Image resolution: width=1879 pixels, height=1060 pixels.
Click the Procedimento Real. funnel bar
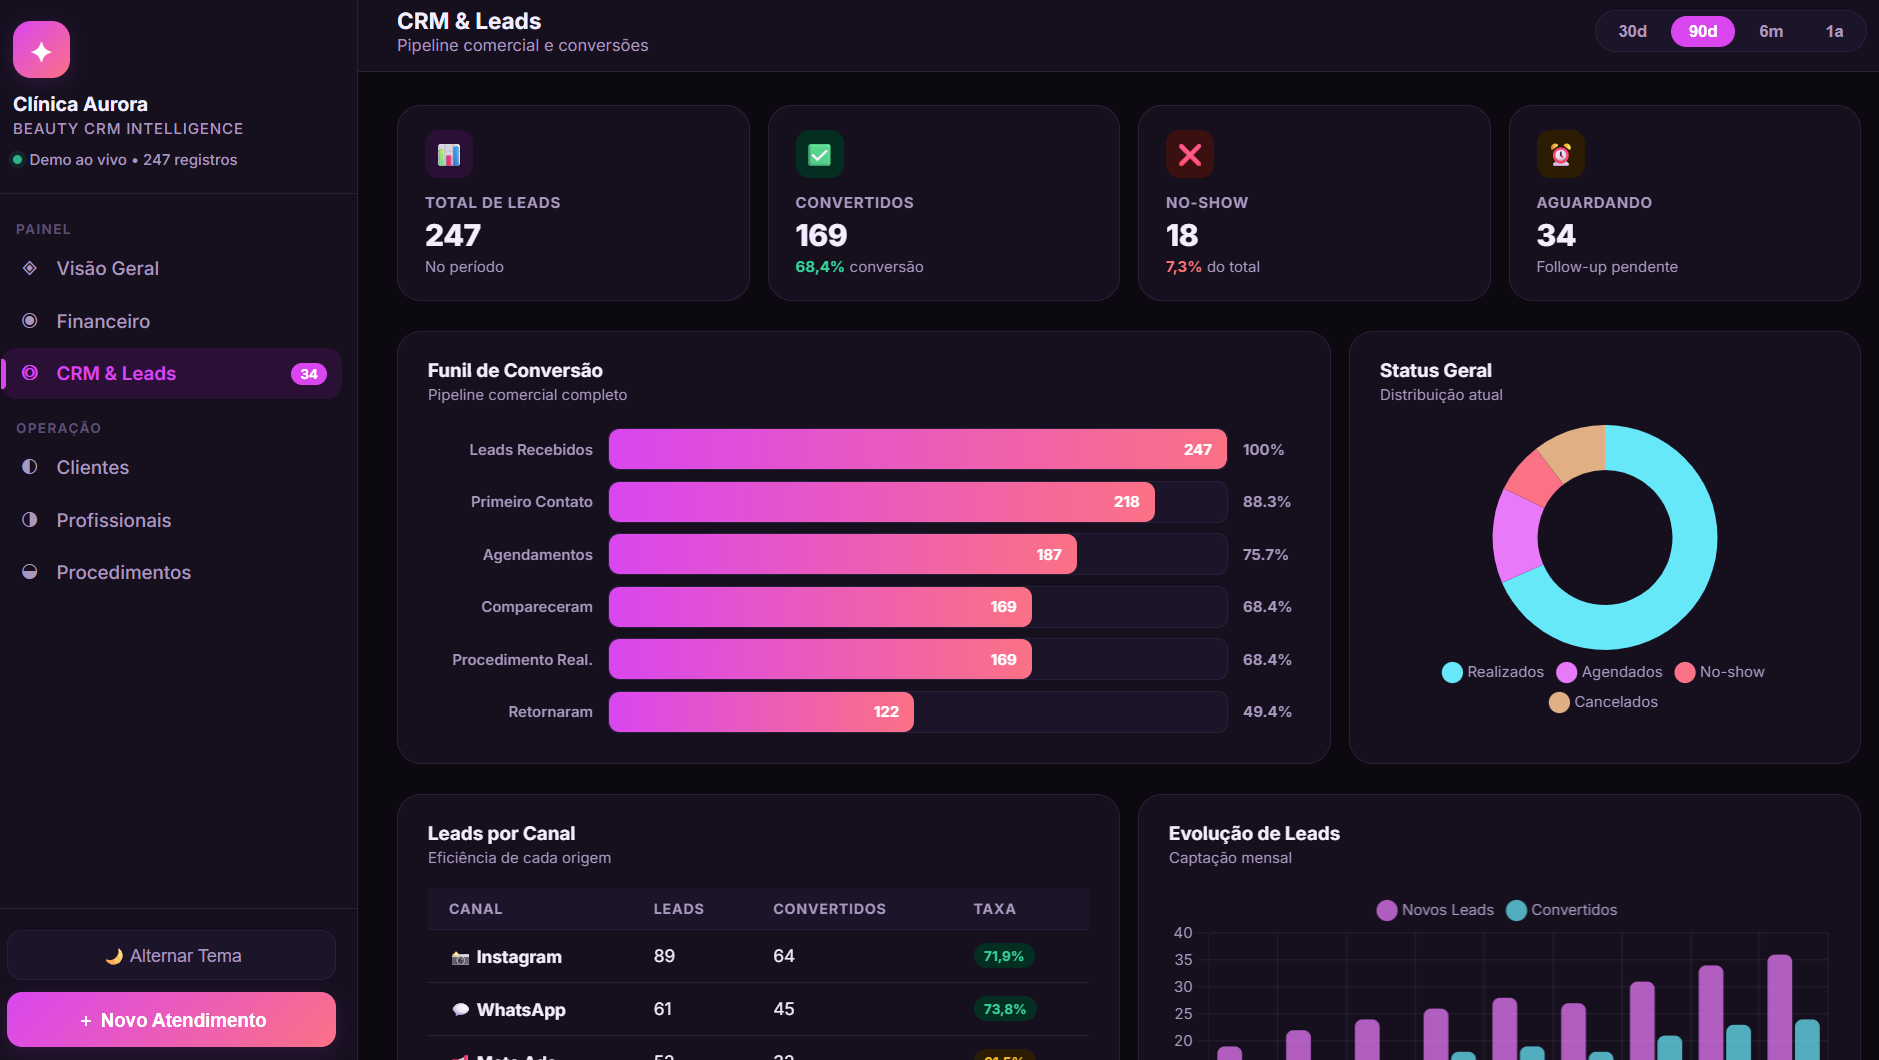pyautogui.click(x=820, y=659)
